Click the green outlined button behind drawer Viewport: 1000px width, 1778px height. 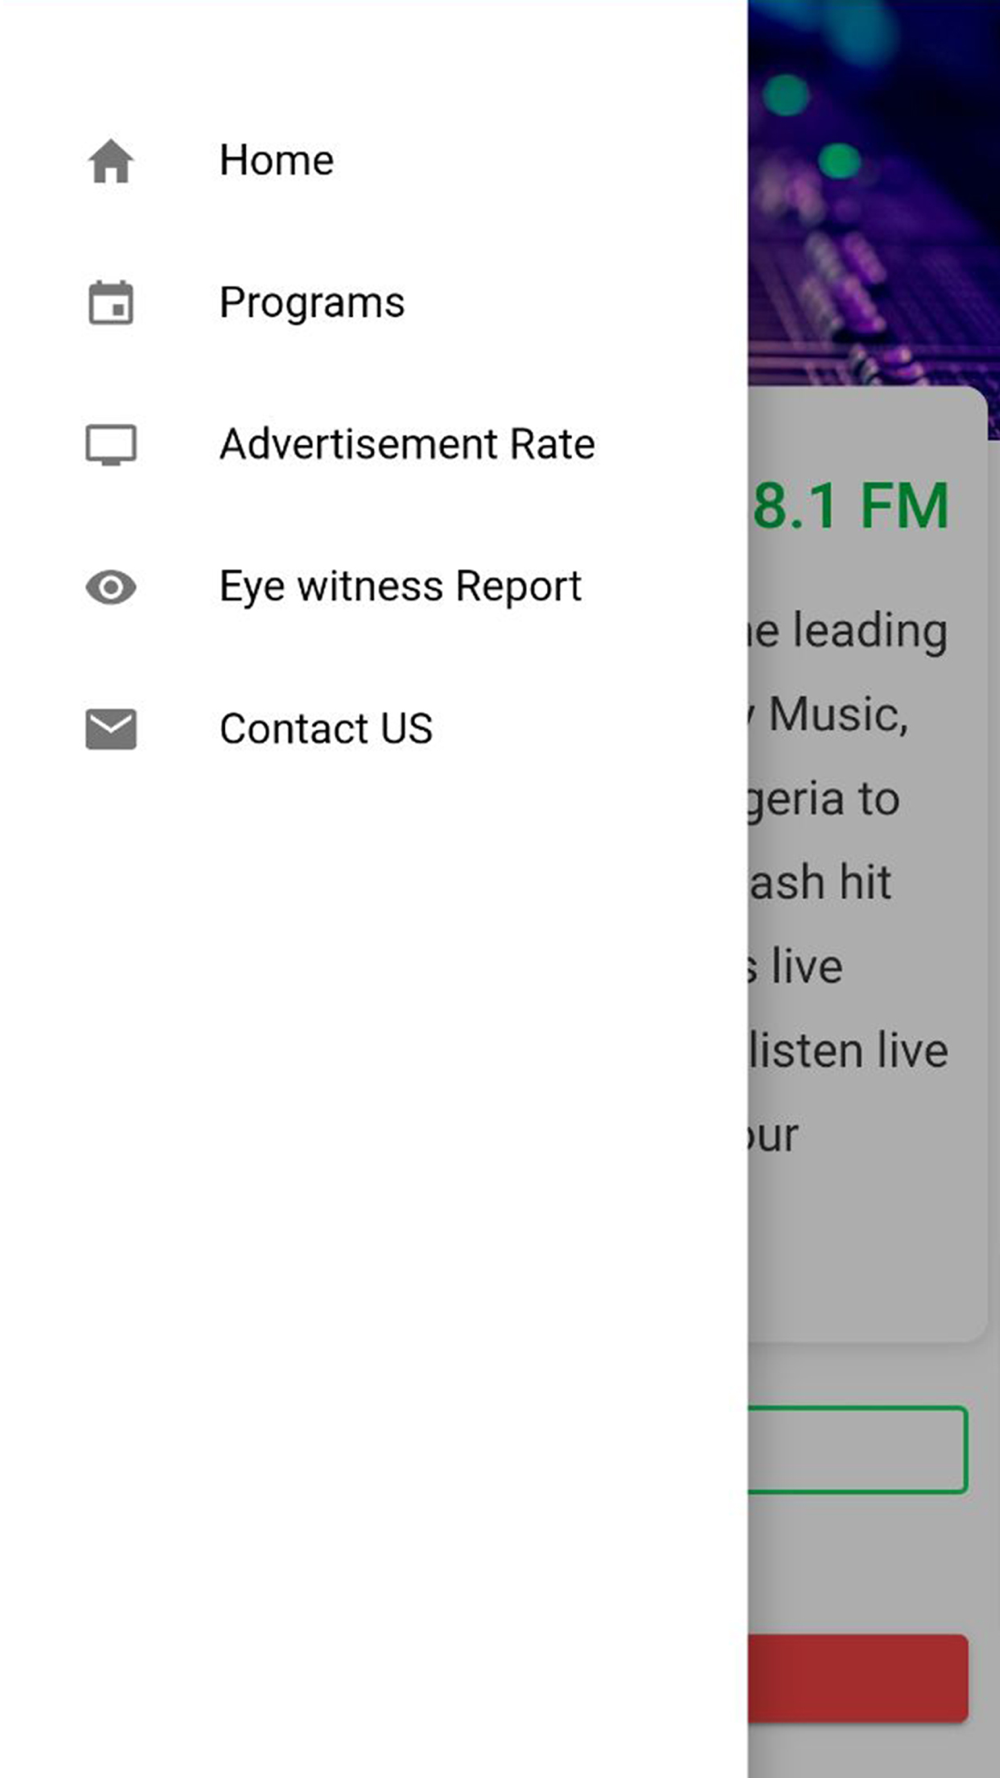pos(857,1450)
